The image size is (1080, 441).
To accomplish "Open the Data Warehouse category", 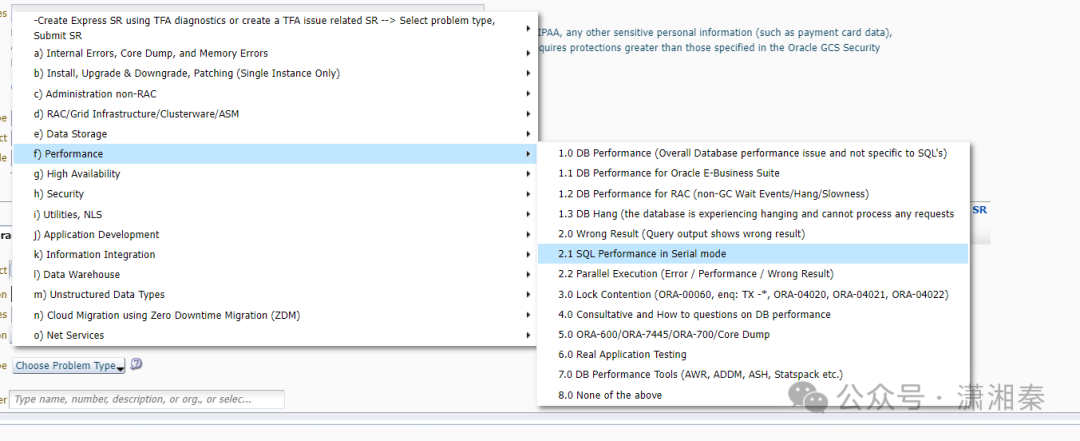I will (76, 274).
